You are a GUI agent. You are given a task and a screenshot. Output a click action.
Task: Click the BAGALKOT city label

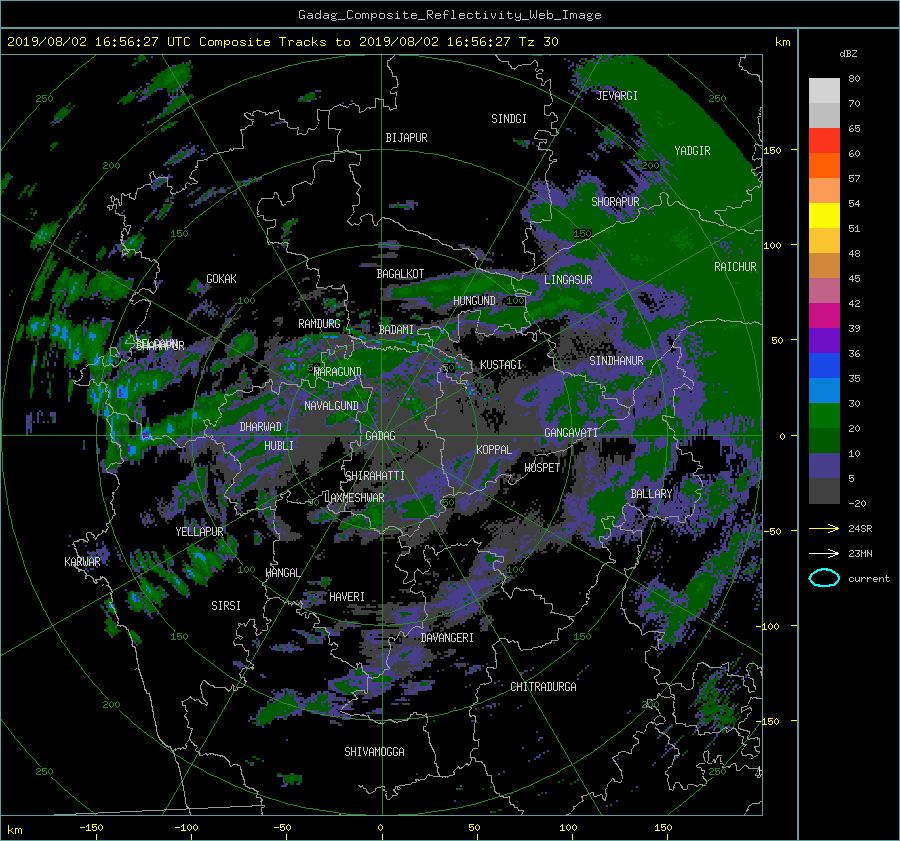[x=400, y=274]
